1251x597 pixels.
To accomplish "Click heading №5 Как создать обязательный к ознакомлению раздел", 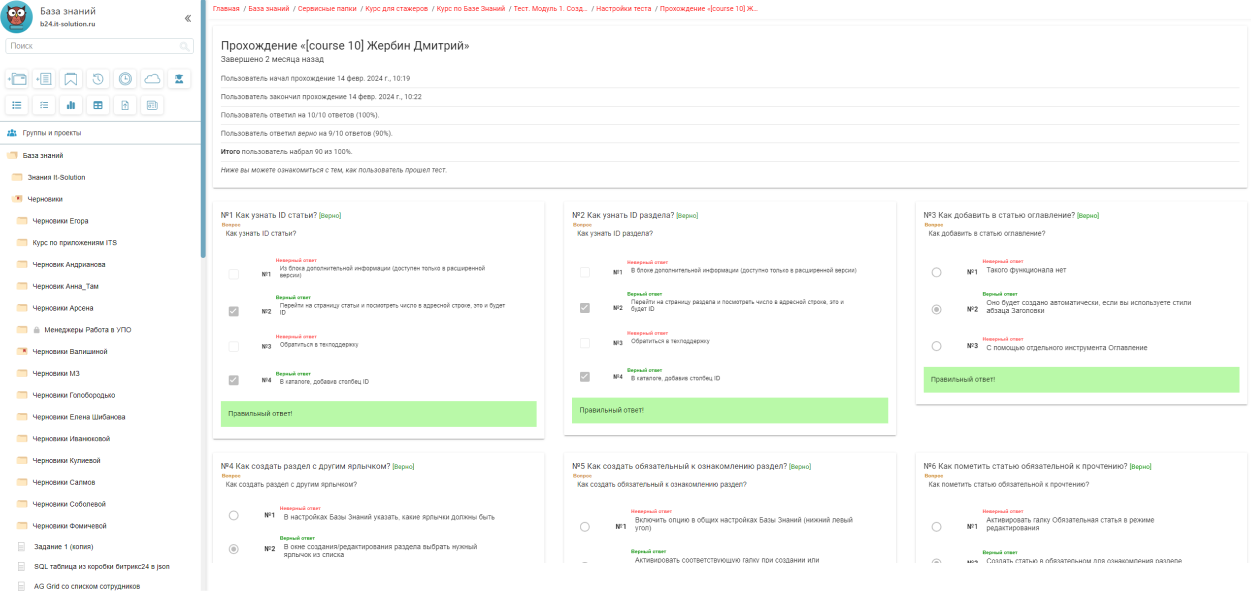I will 679,466.
